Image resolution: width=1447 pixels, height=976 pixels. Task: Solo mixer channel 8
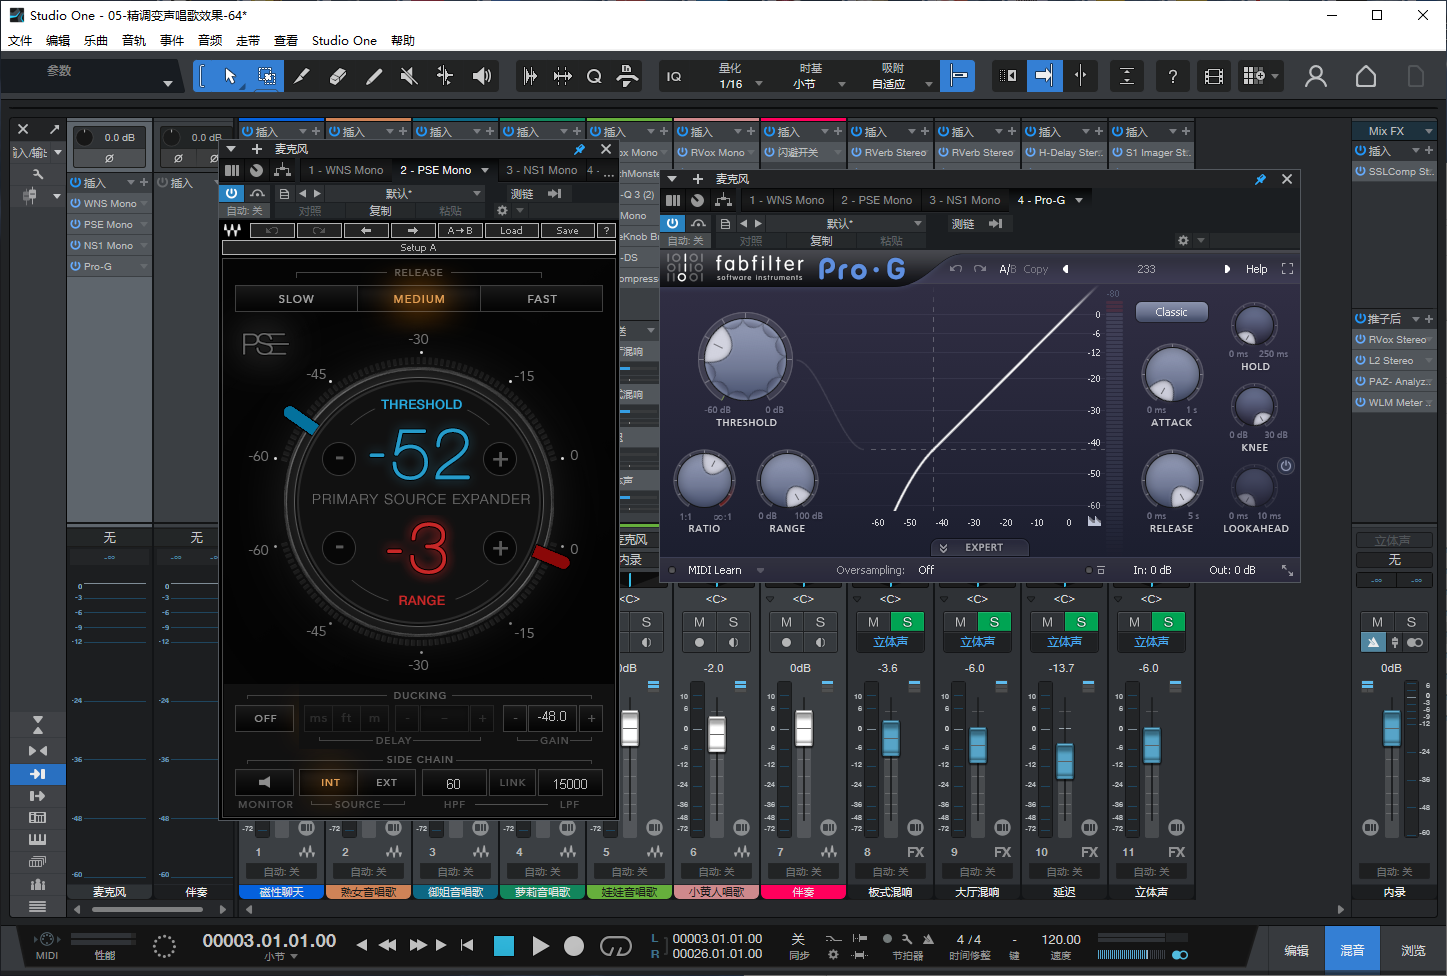(x=907, y=621)
